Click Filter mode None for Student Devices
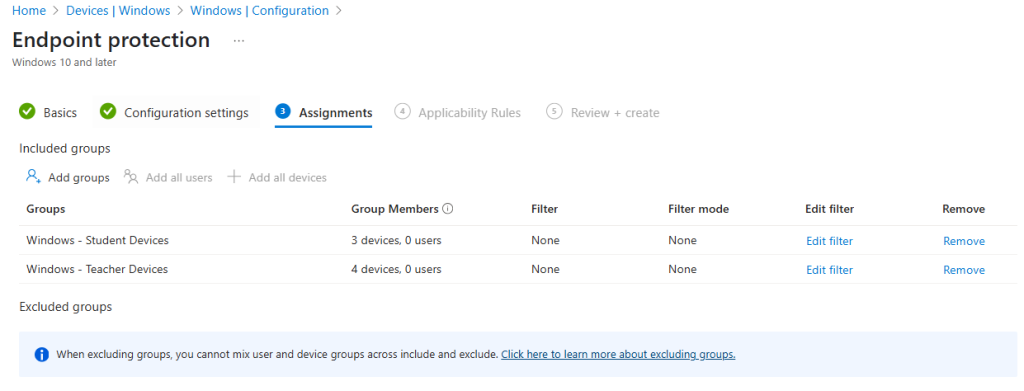The width and height of the screenshot is (1024, 391). (x=682, y=240)
